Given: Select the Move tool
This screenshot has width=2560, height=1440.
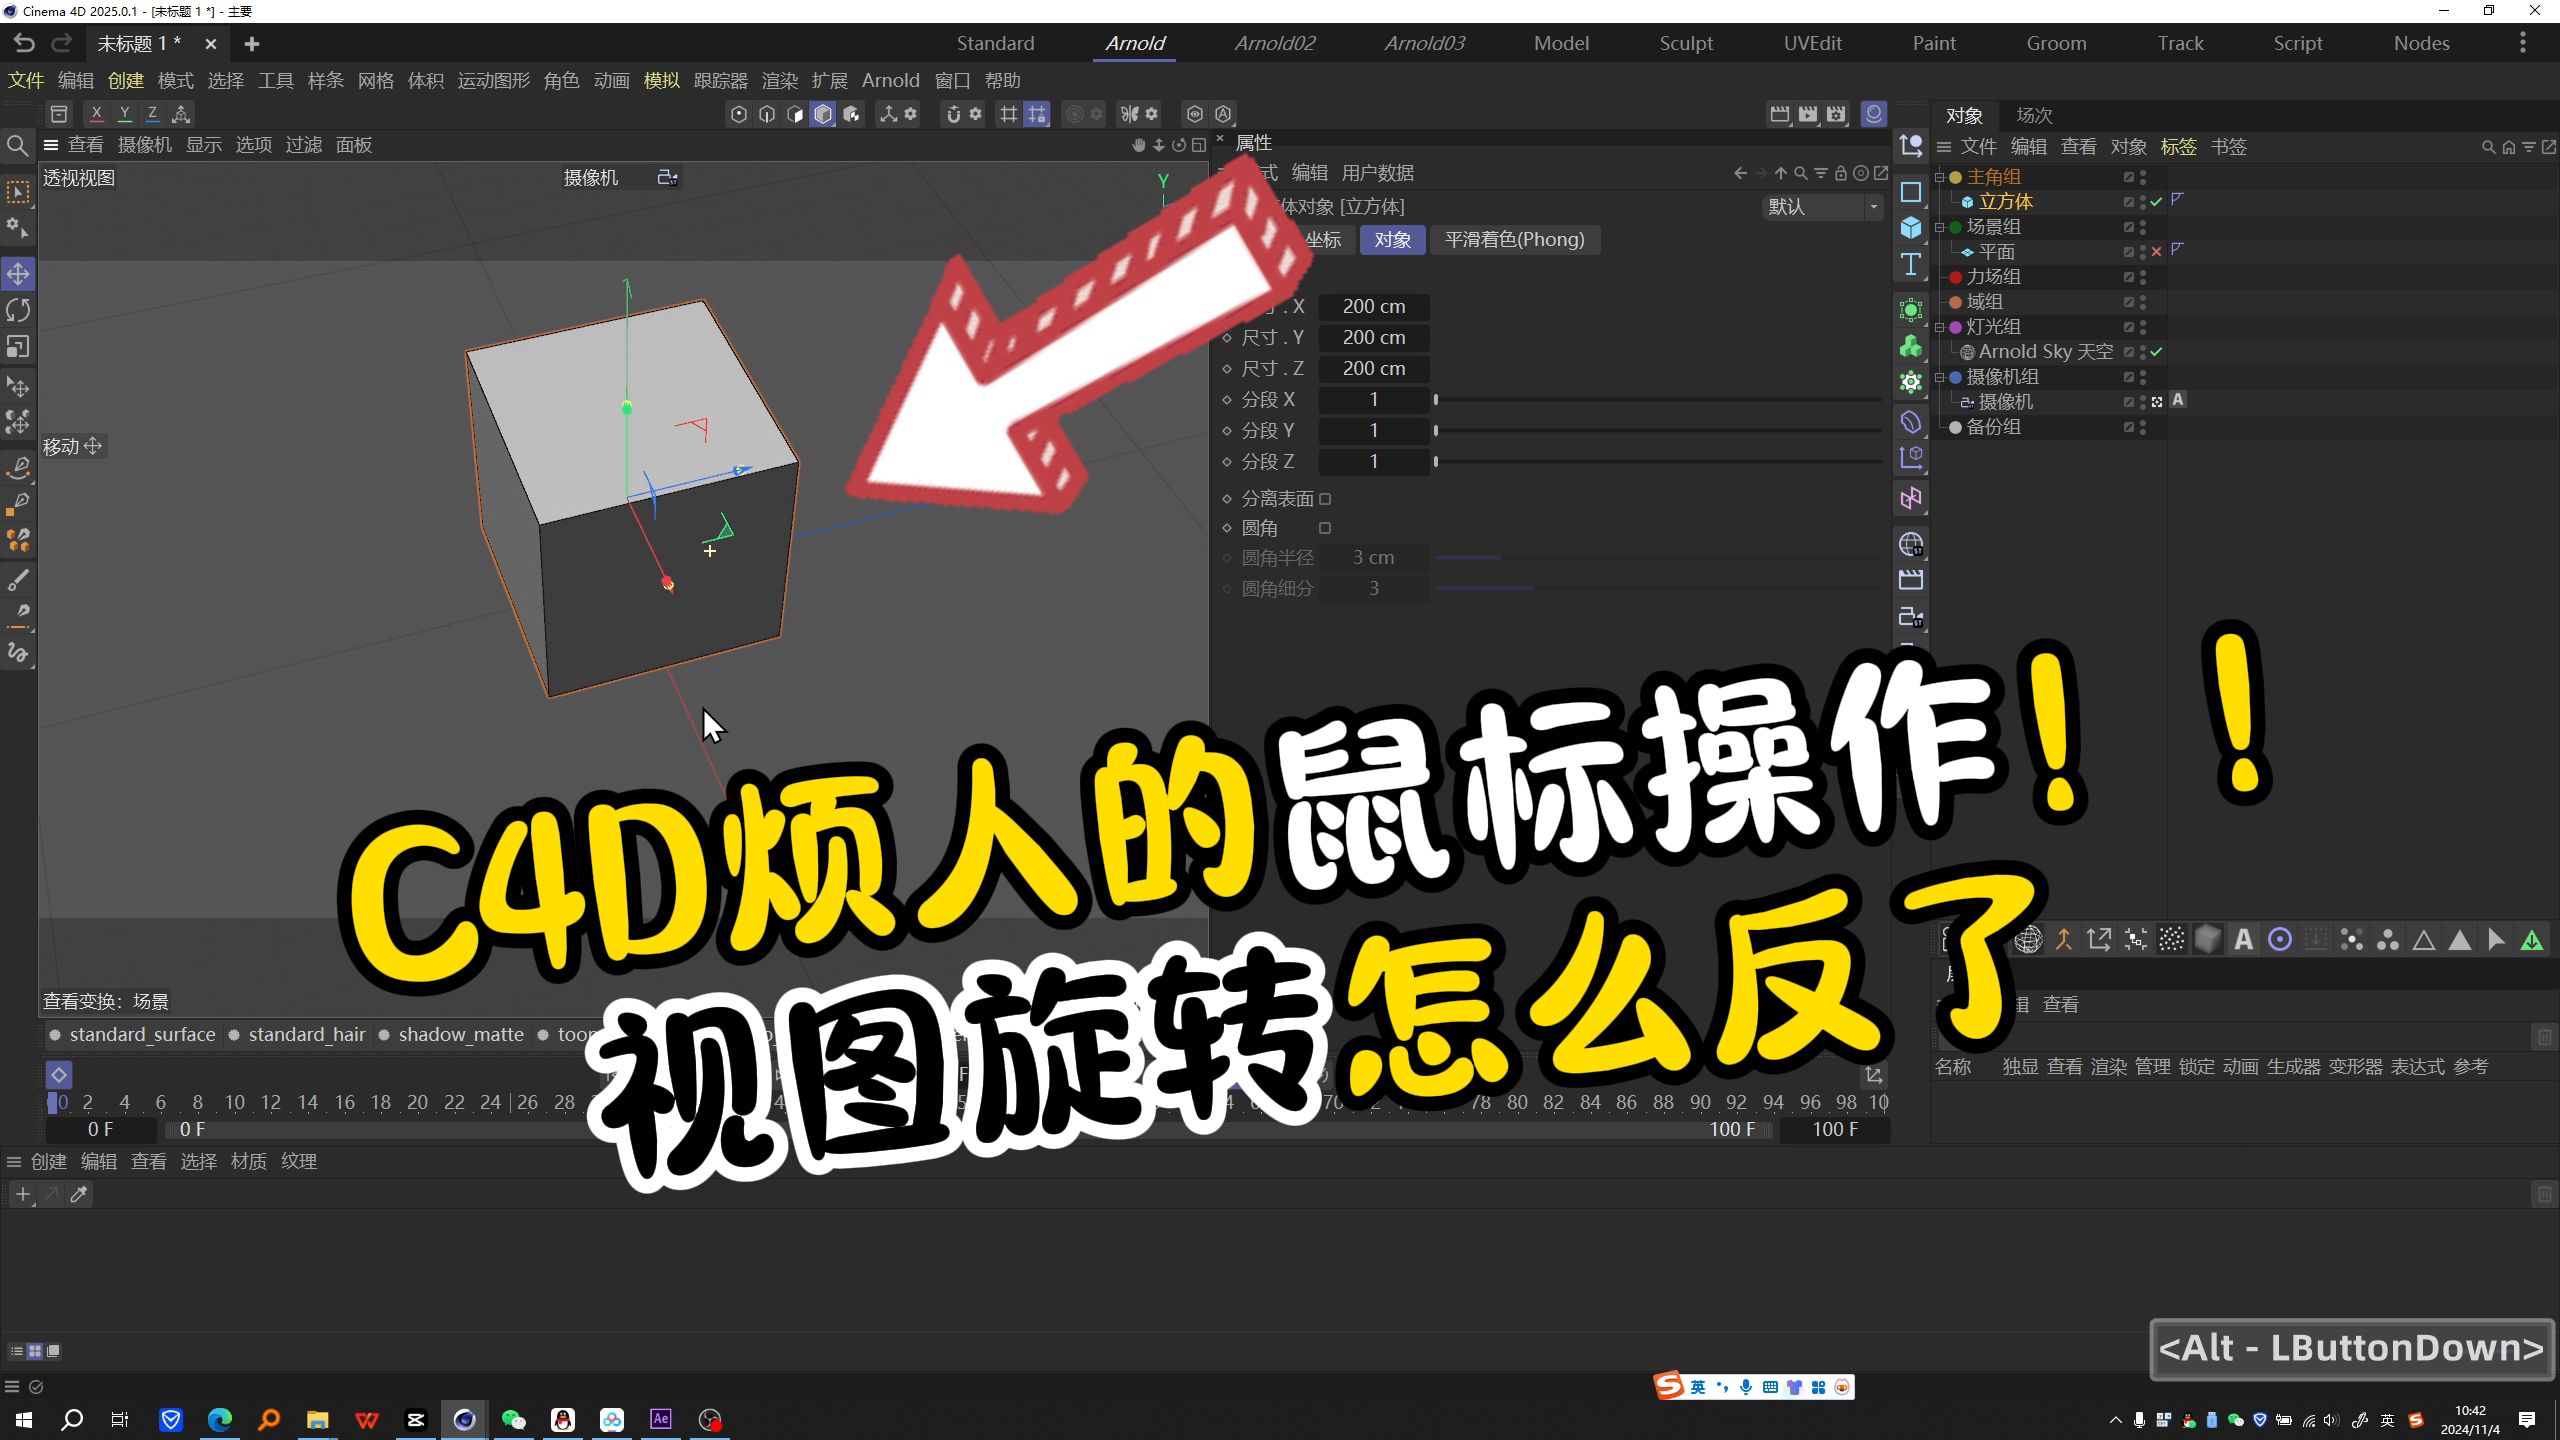Looking at the screenshot, I should point(18,273).
